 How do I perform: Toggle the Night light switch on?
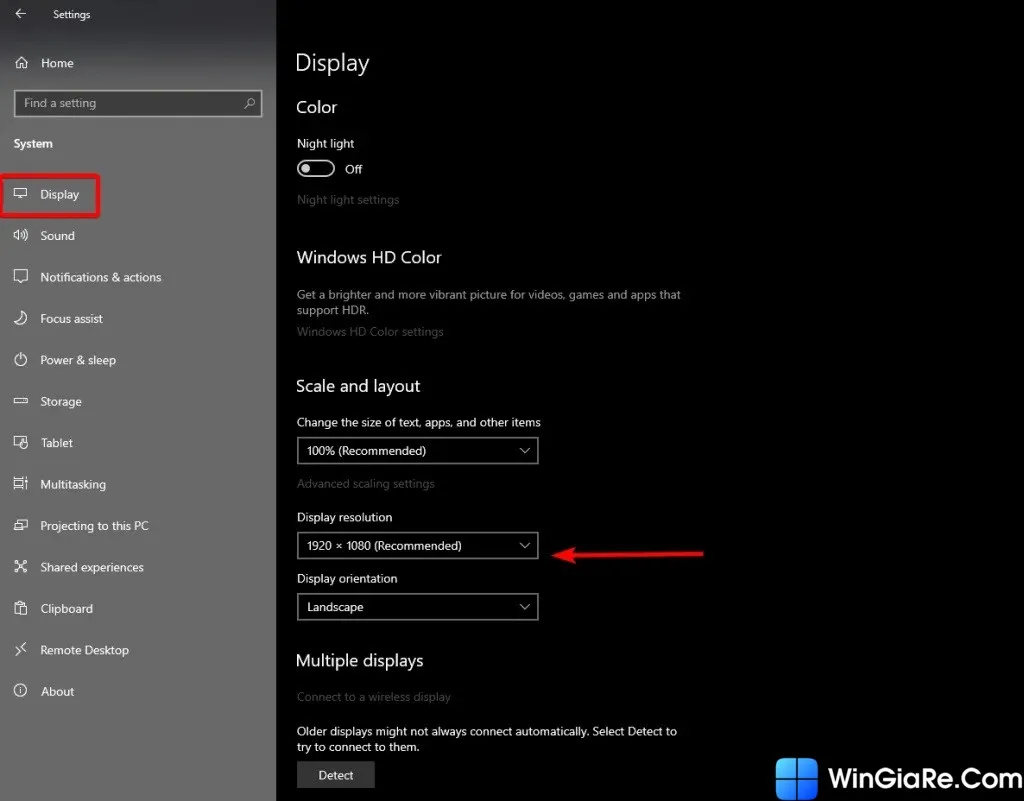click(316, 169)
